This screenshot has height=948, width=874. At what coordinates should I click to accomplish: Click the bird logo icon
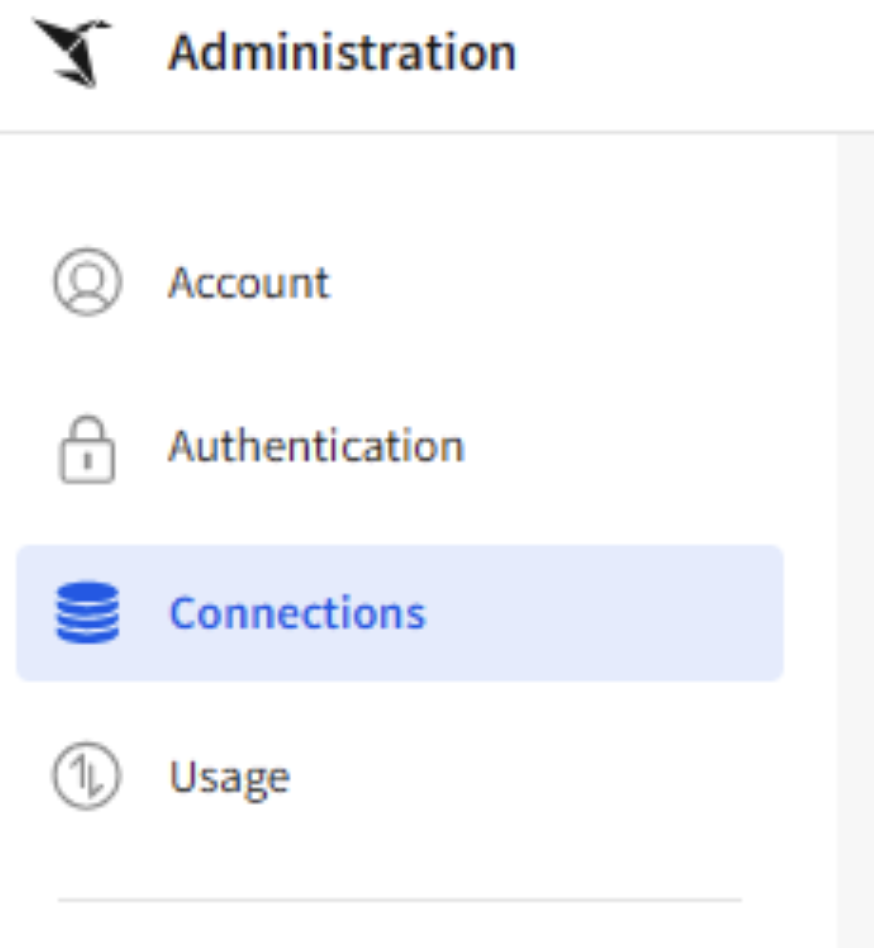73,52
